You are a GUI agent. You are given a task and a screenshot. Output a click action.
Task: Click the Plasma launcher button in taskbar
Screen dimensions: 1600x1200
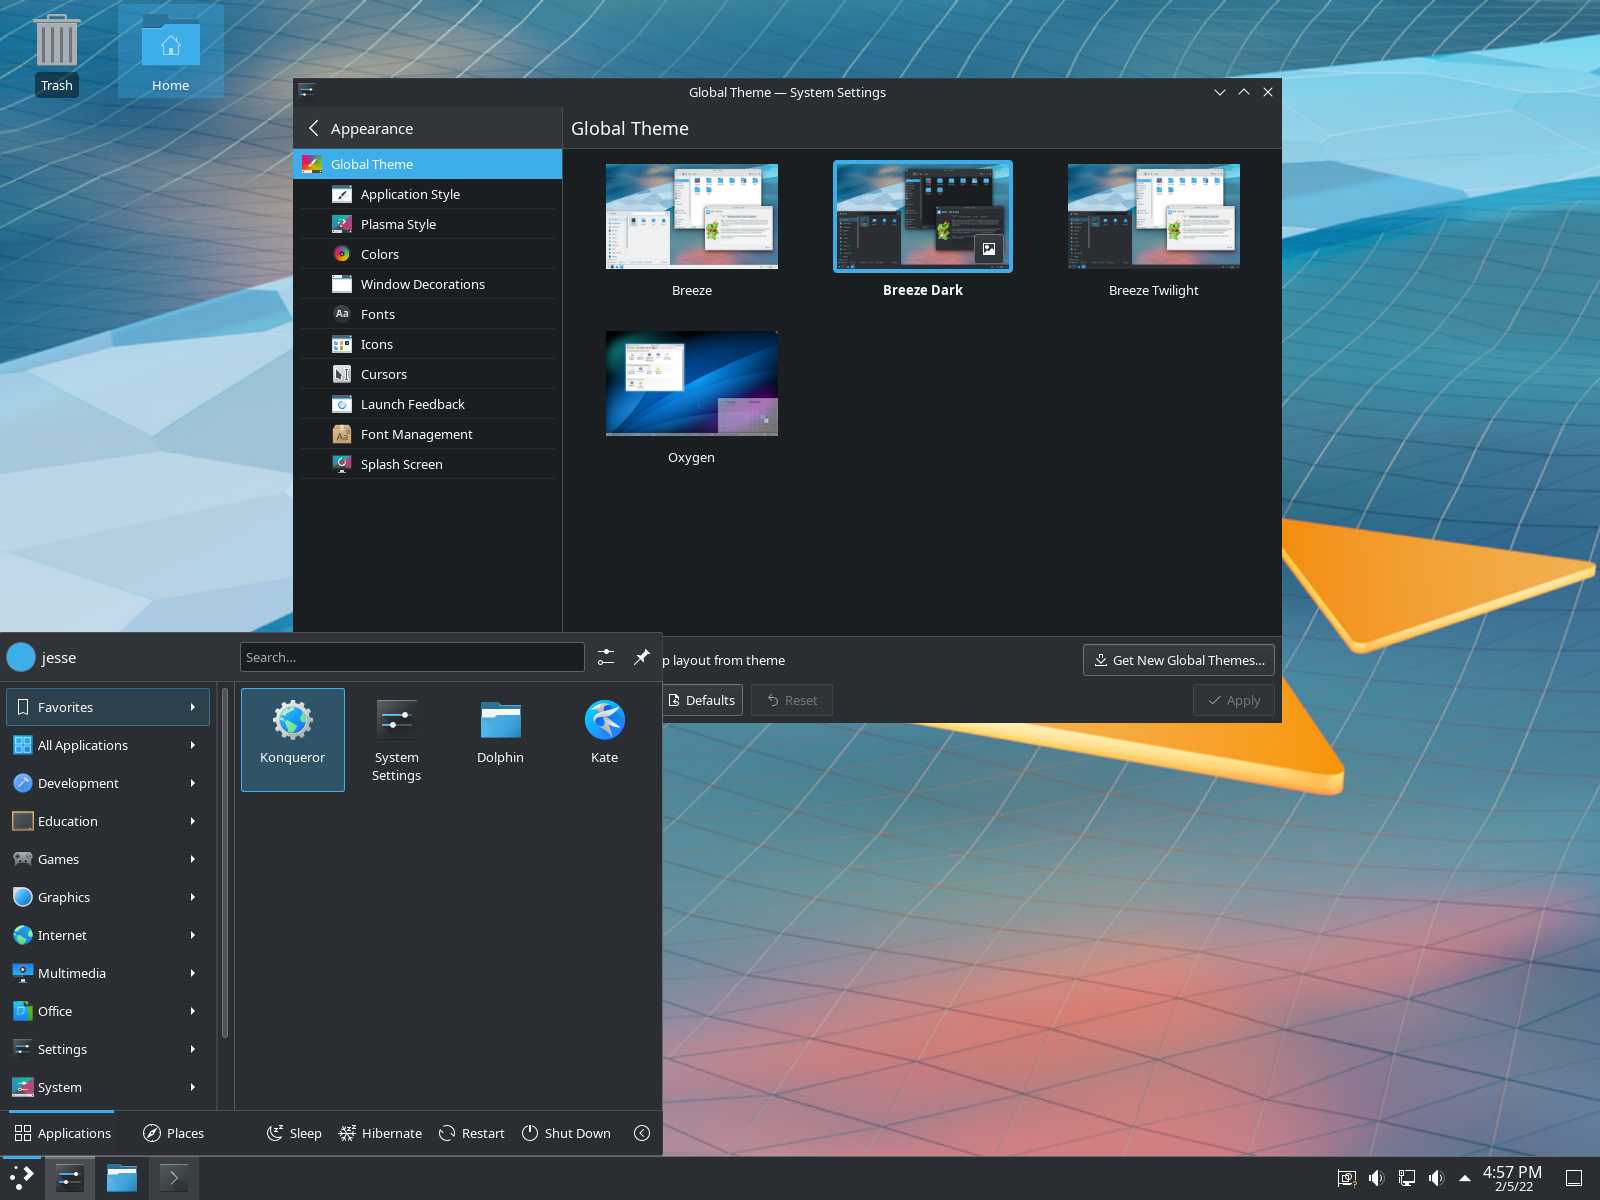[x=22, y=1178]
